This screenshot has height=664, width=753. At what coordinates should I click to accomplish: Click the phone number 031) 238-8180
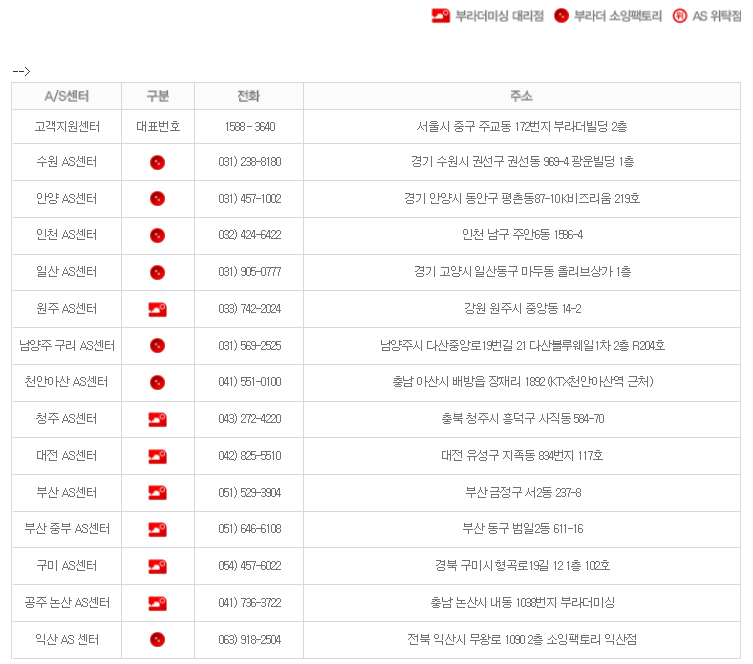(x=250, y=162)
